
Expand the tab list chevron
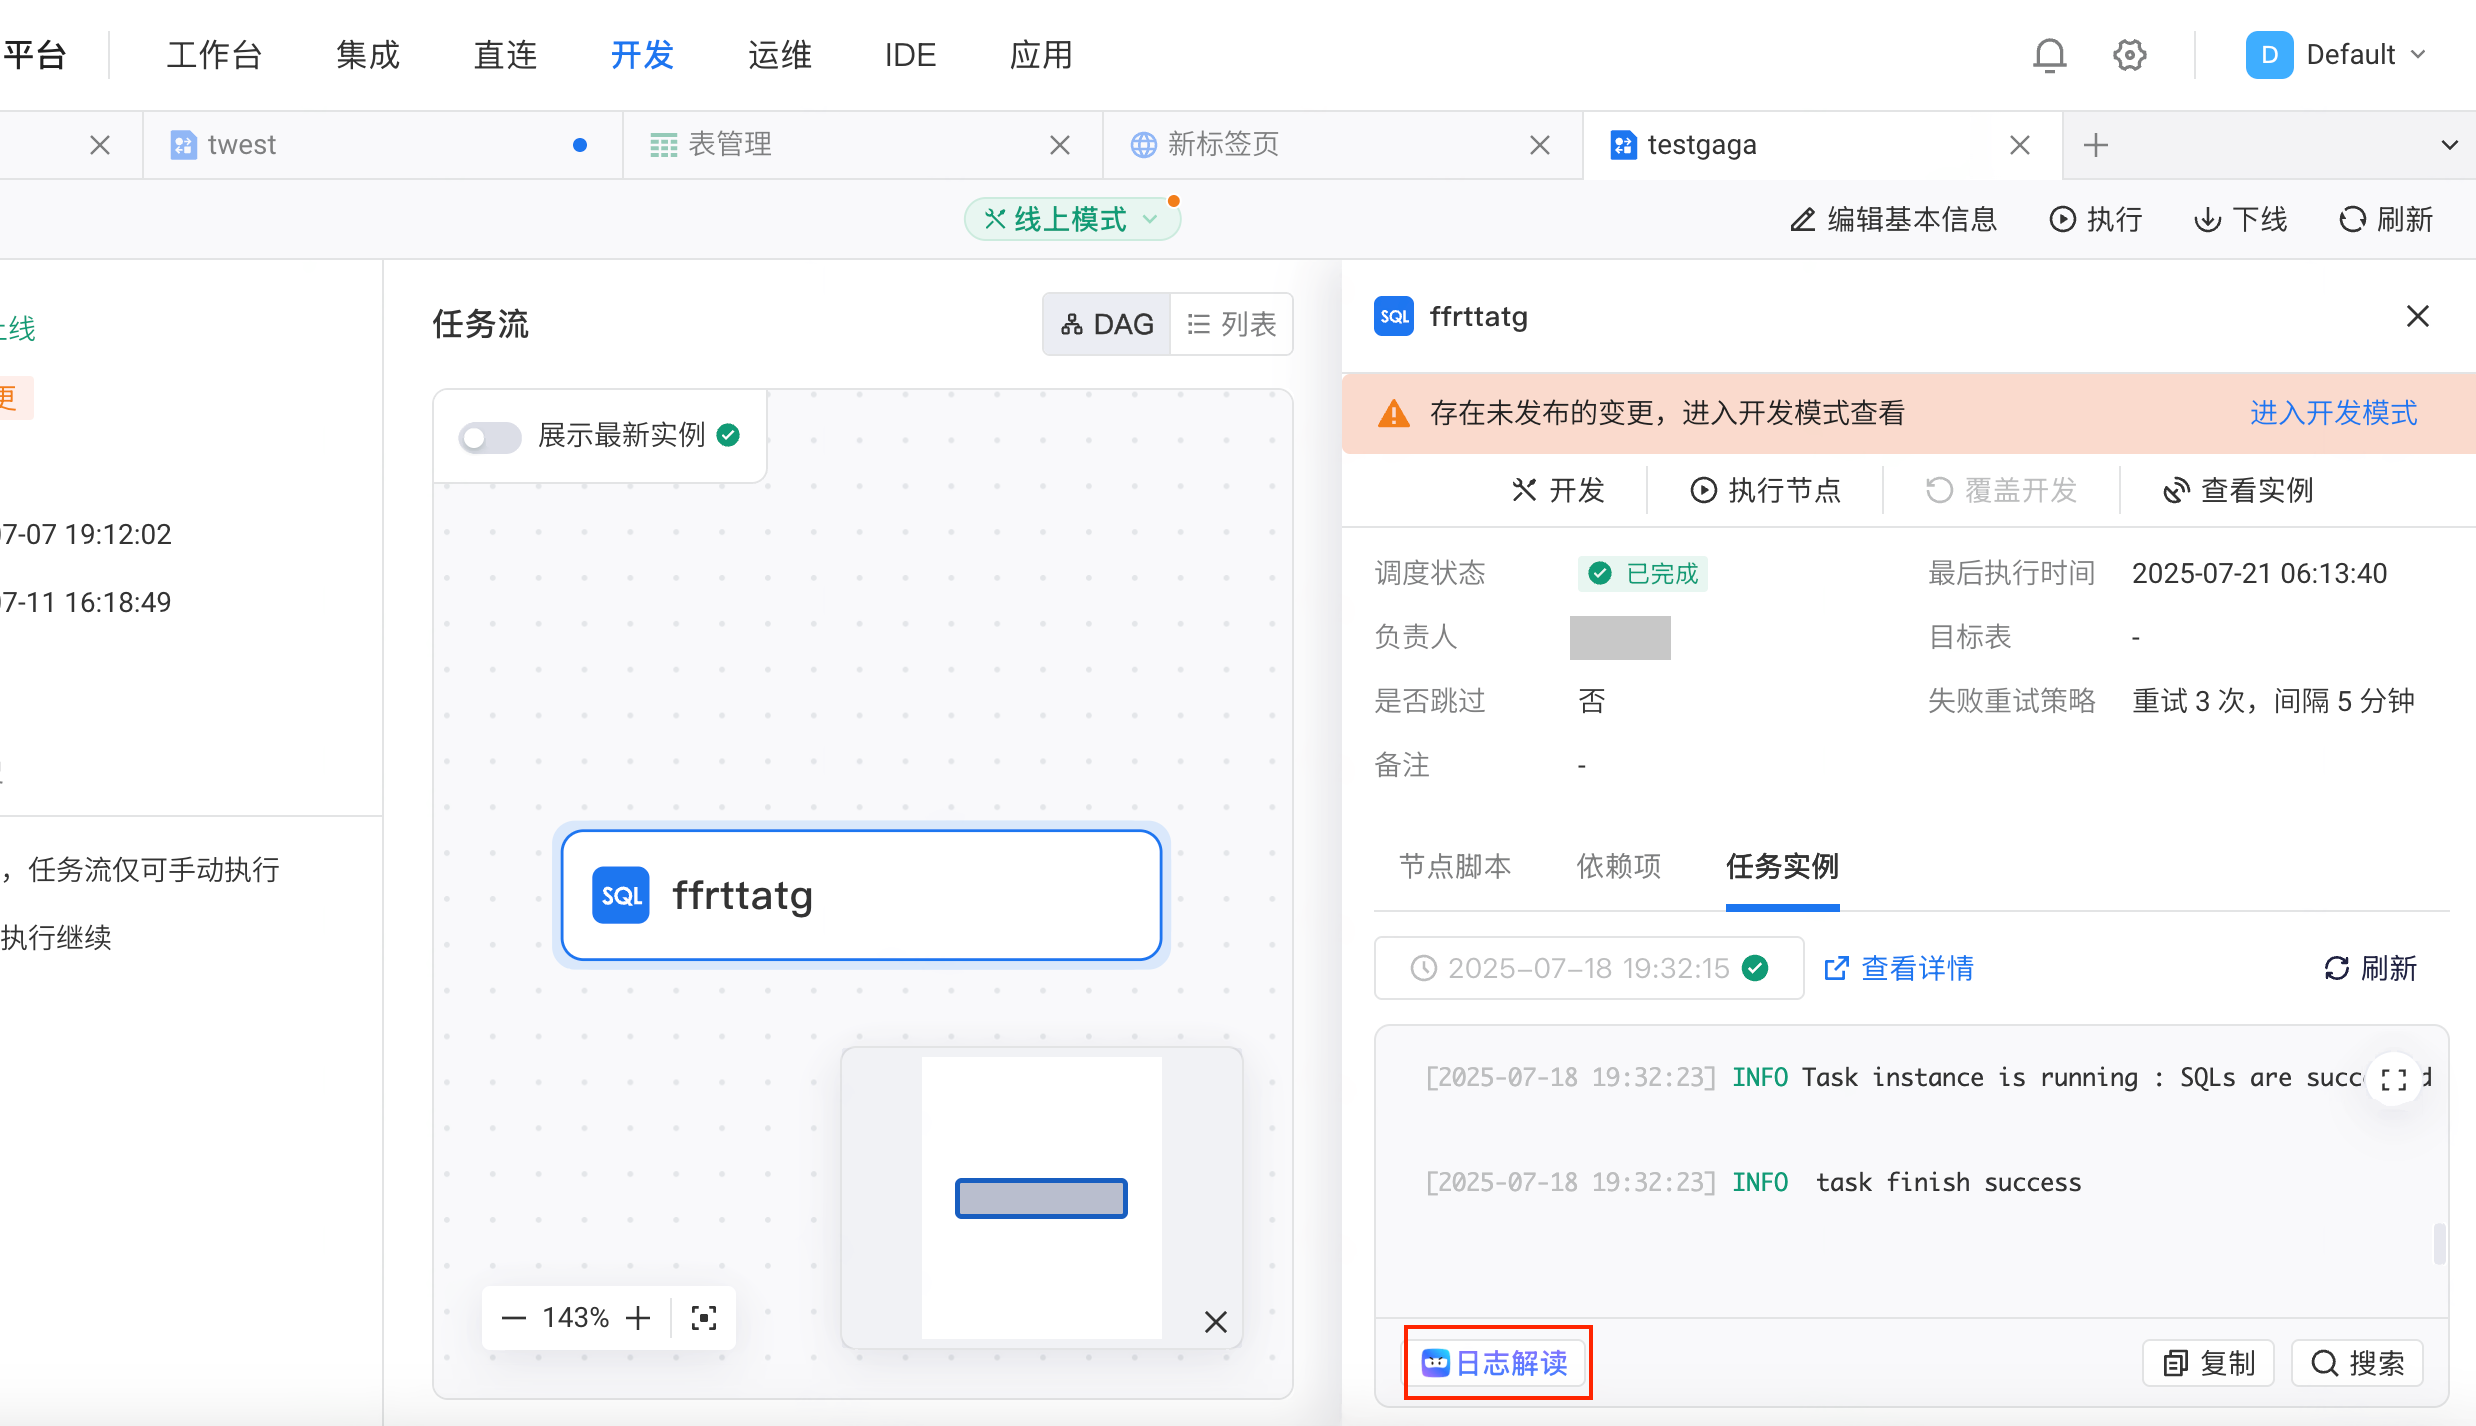[2450, 145]
